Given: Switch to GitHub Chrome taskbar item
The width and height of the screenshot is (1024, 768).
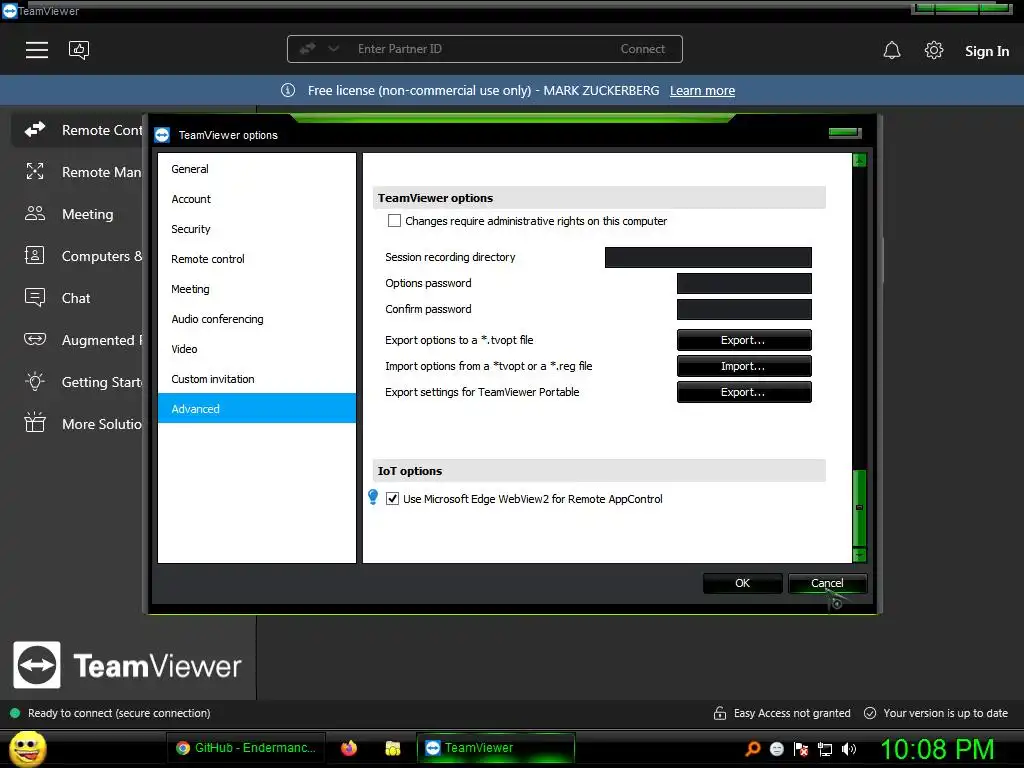Looking at the screenshot, I should pos(246,748).
